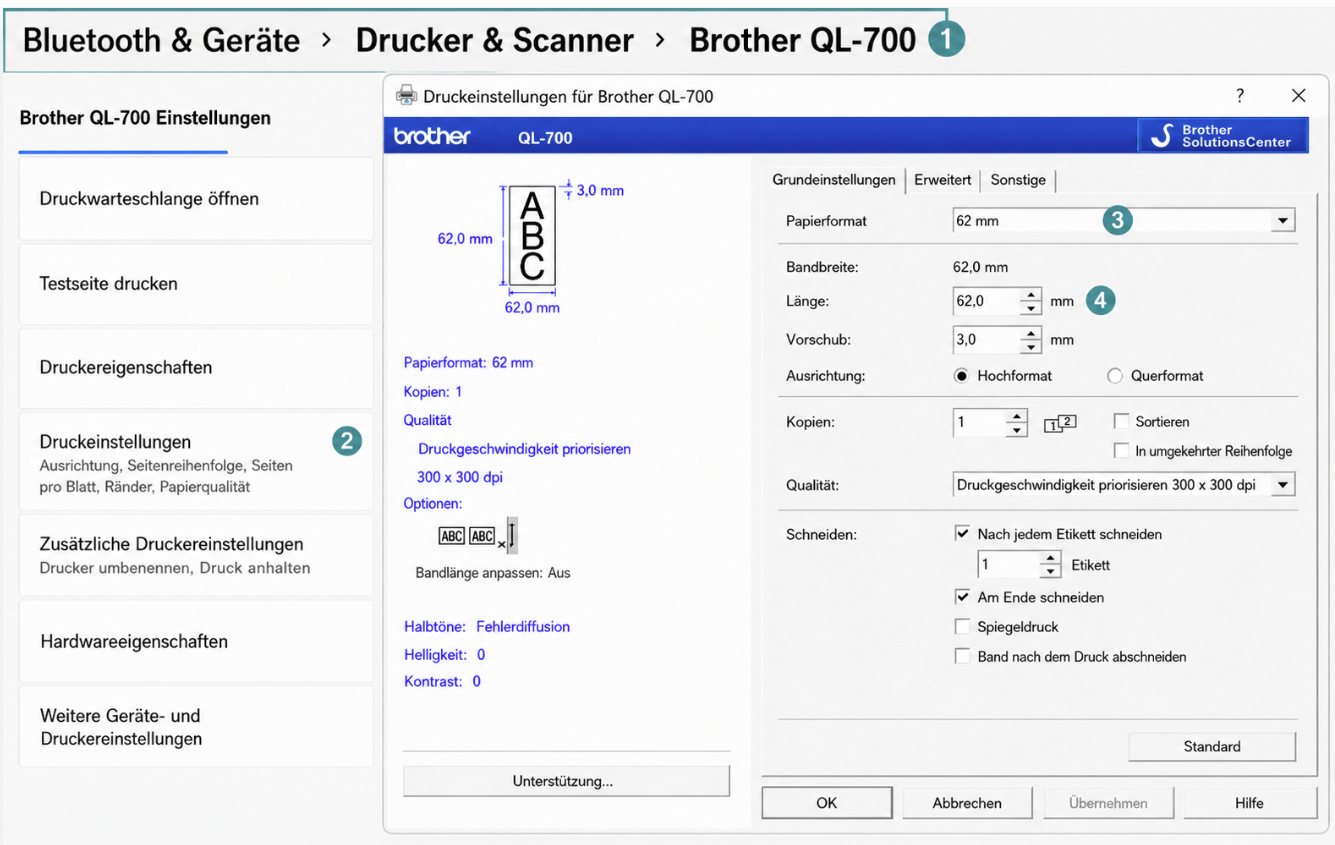The image size is (1335, 845).
Task: Increase the Länge value with up arrow
Action: point(1031,295)
